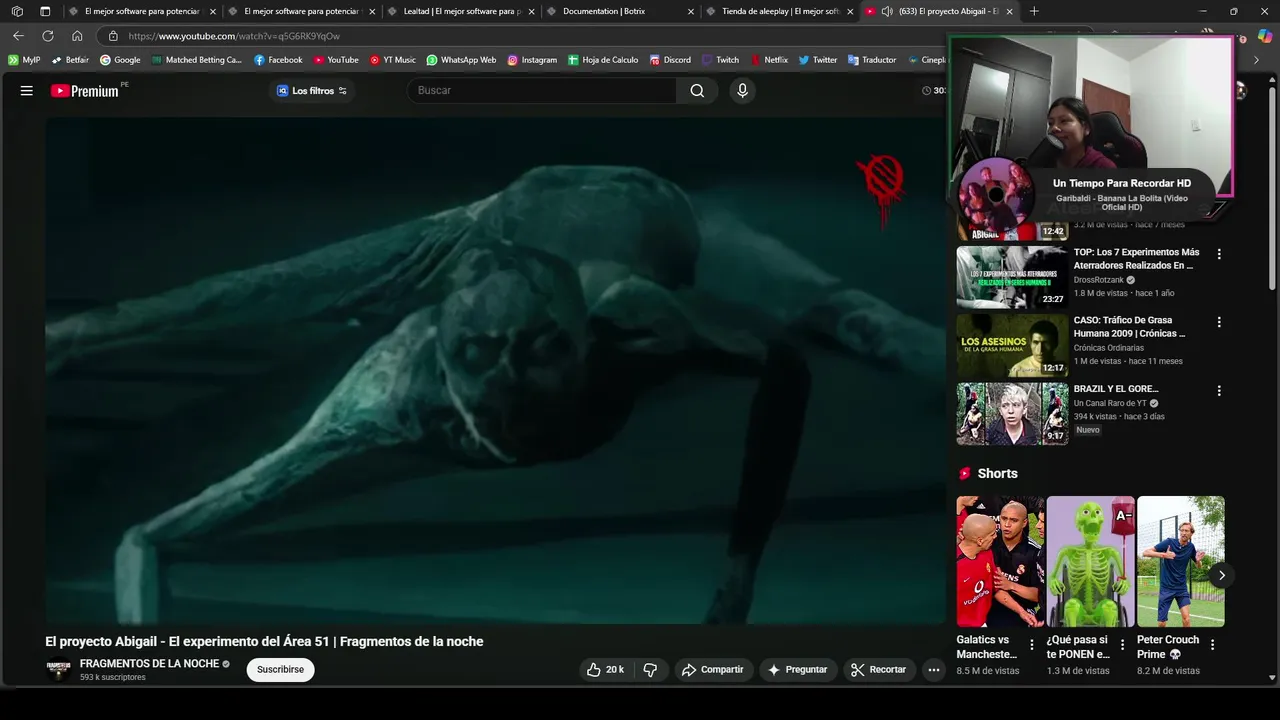Open options for Tráfico De Grasa video
The width and height of the screenshot is (1280, 720).
pos(1218,322)
